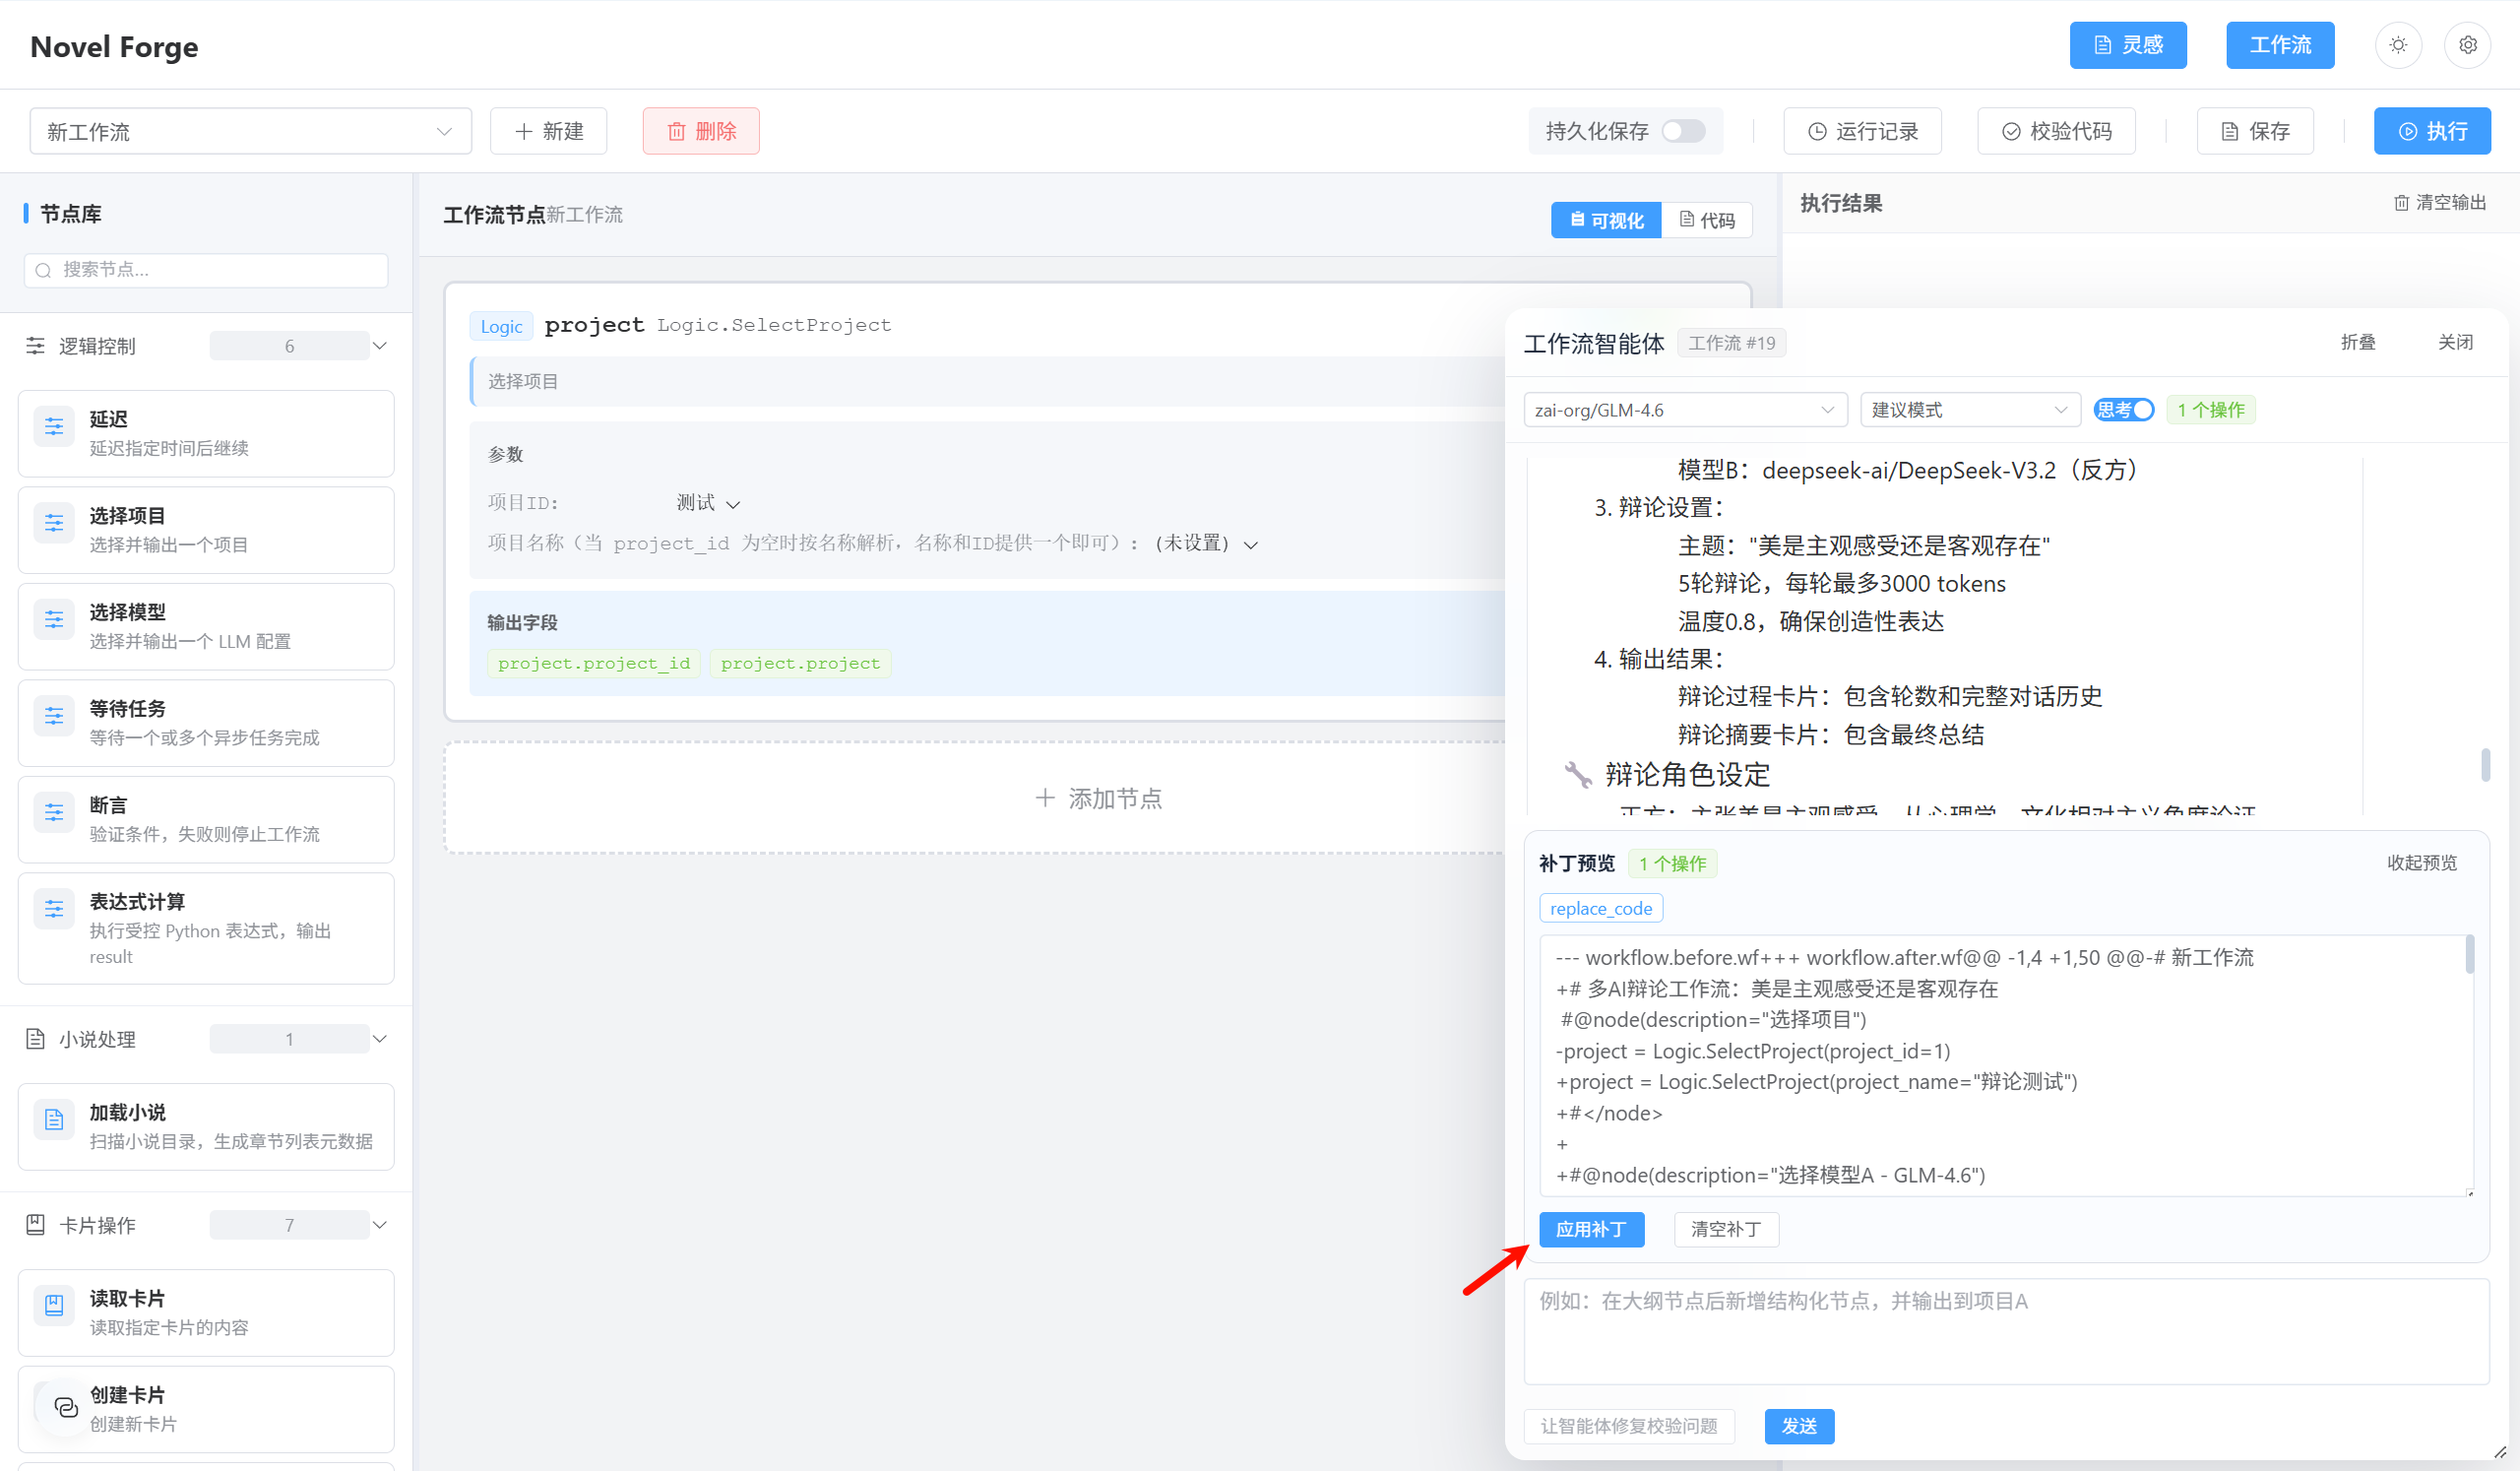Click the 读取卡片 bookmark icon
2520x1471 pixels.
point(54,1305)
